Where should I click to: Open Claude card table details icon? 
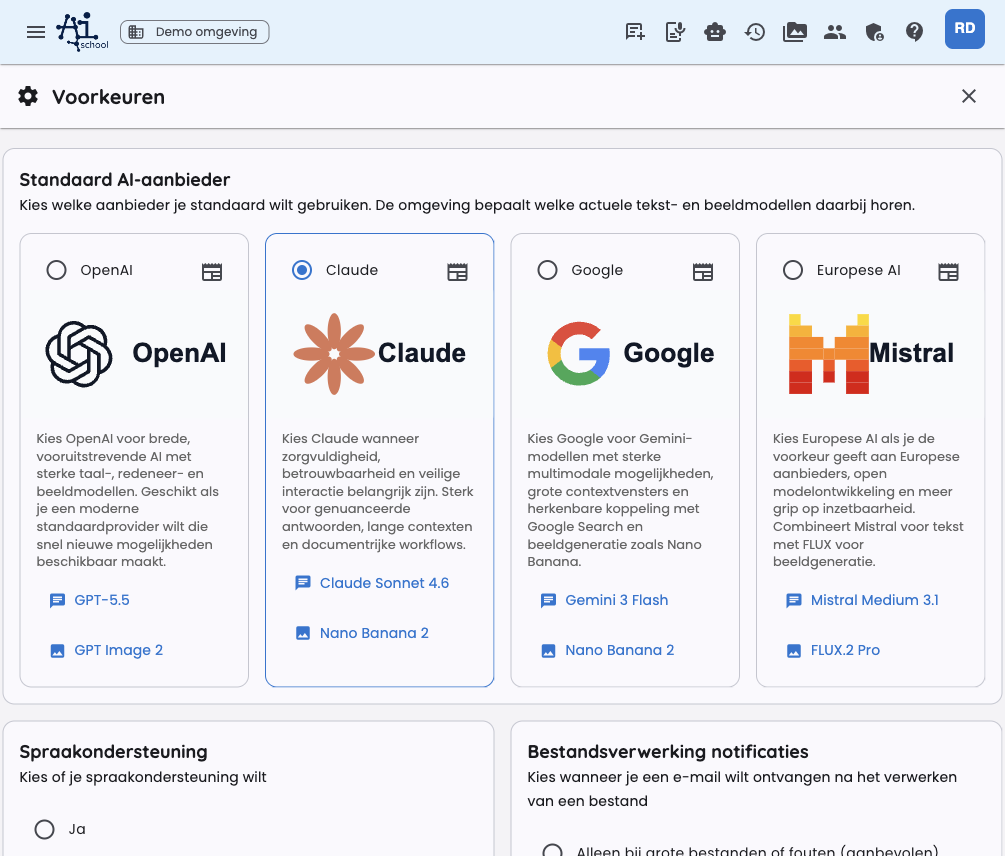point(458,272)
